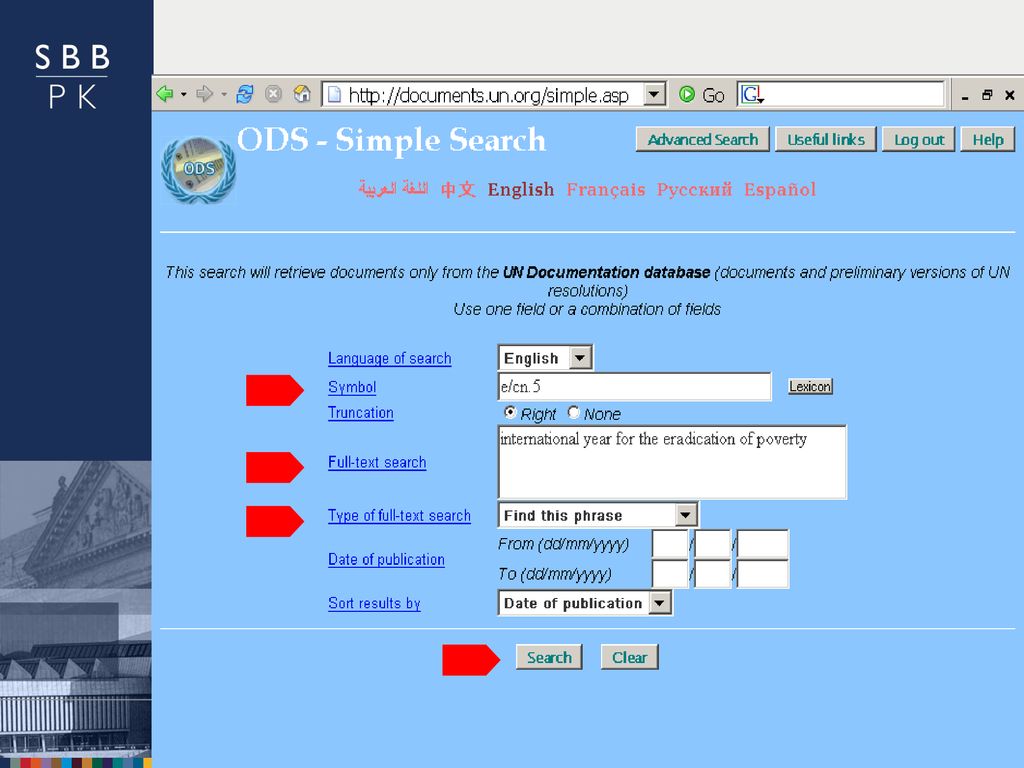Open the Forward history dropdown arrow
The image size is (1024, 768).
click(224, 95)
